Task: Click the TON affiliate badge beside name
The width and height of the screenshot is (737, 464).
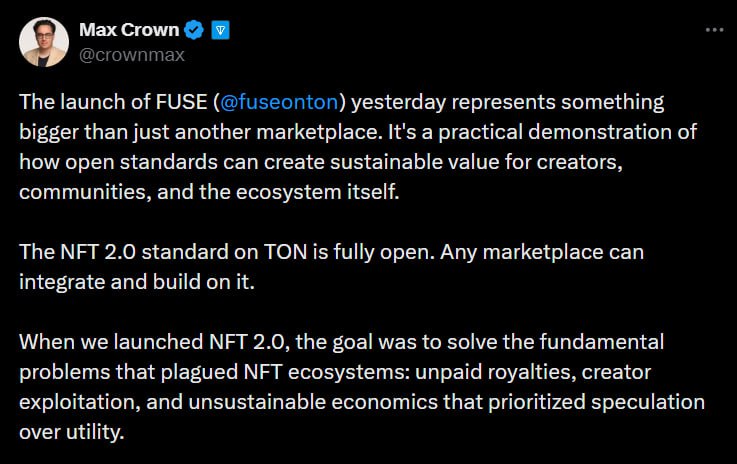Action: pyautogui.click(x=220, y=31)
